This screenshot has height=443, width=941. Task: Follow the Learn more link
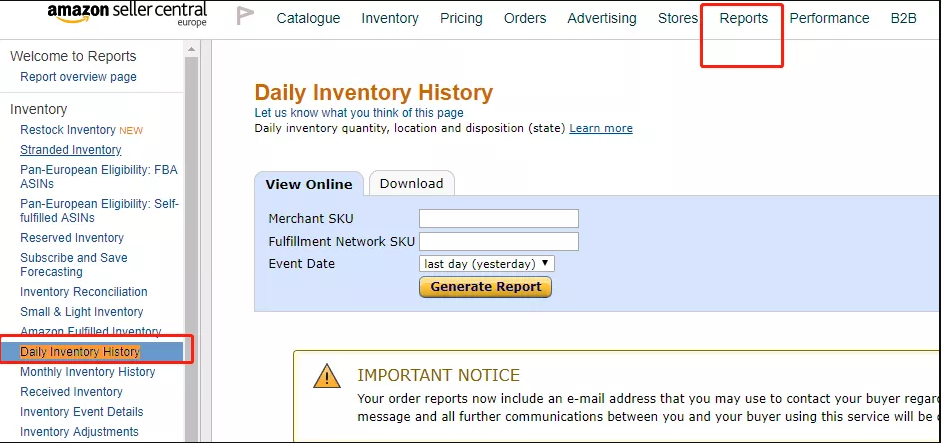601,128
